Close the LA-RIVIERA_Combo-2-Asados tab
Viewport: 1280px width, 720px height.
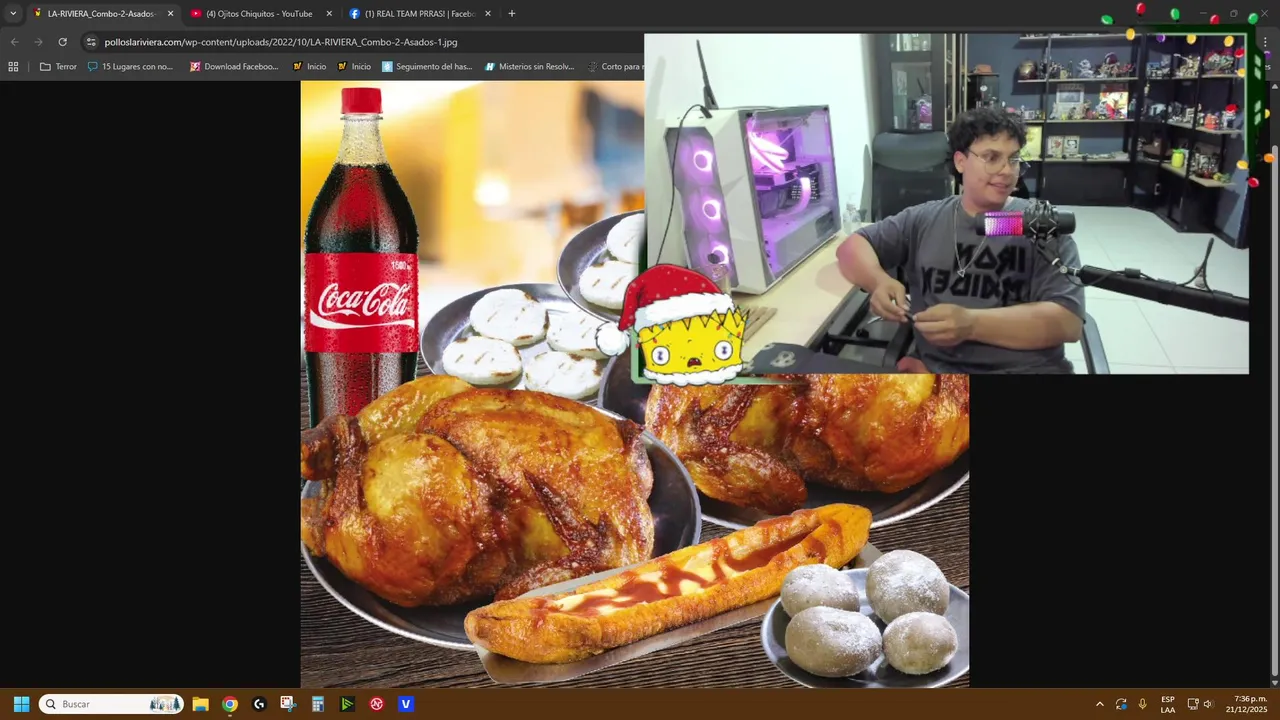click(170, 14)
